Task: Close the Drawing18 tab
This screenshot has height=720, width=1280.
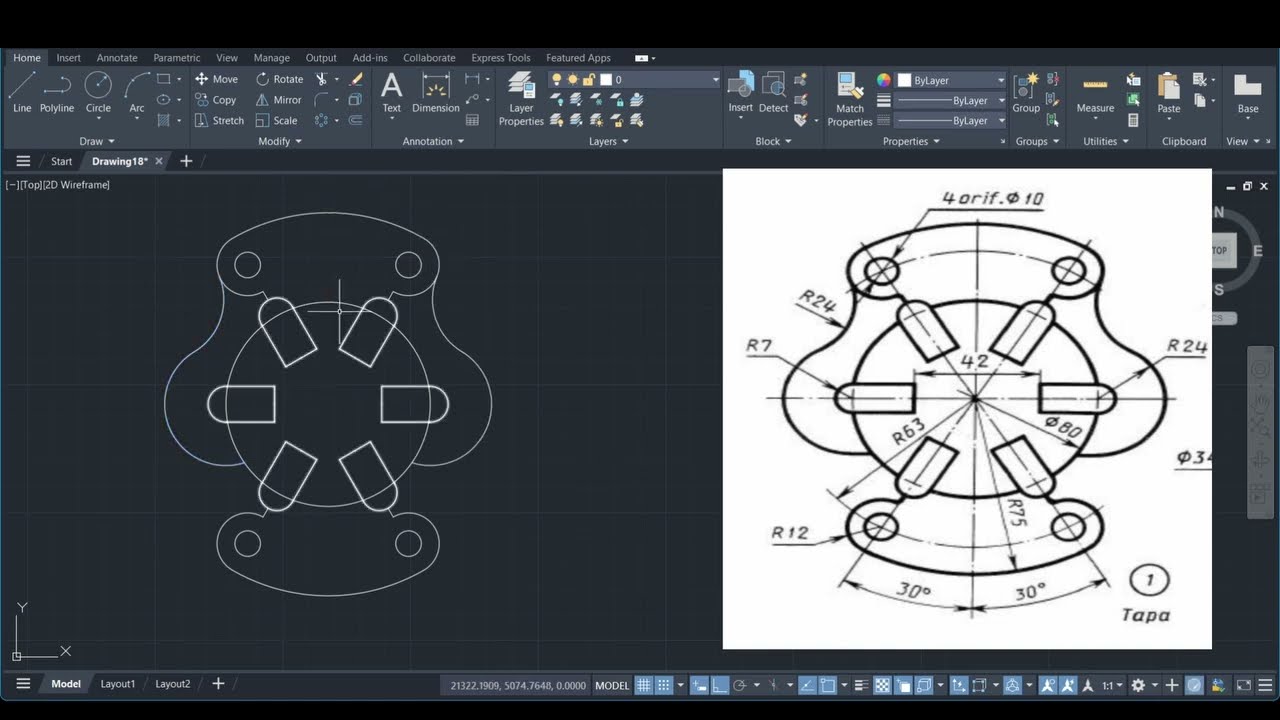Action: (158, 161)
